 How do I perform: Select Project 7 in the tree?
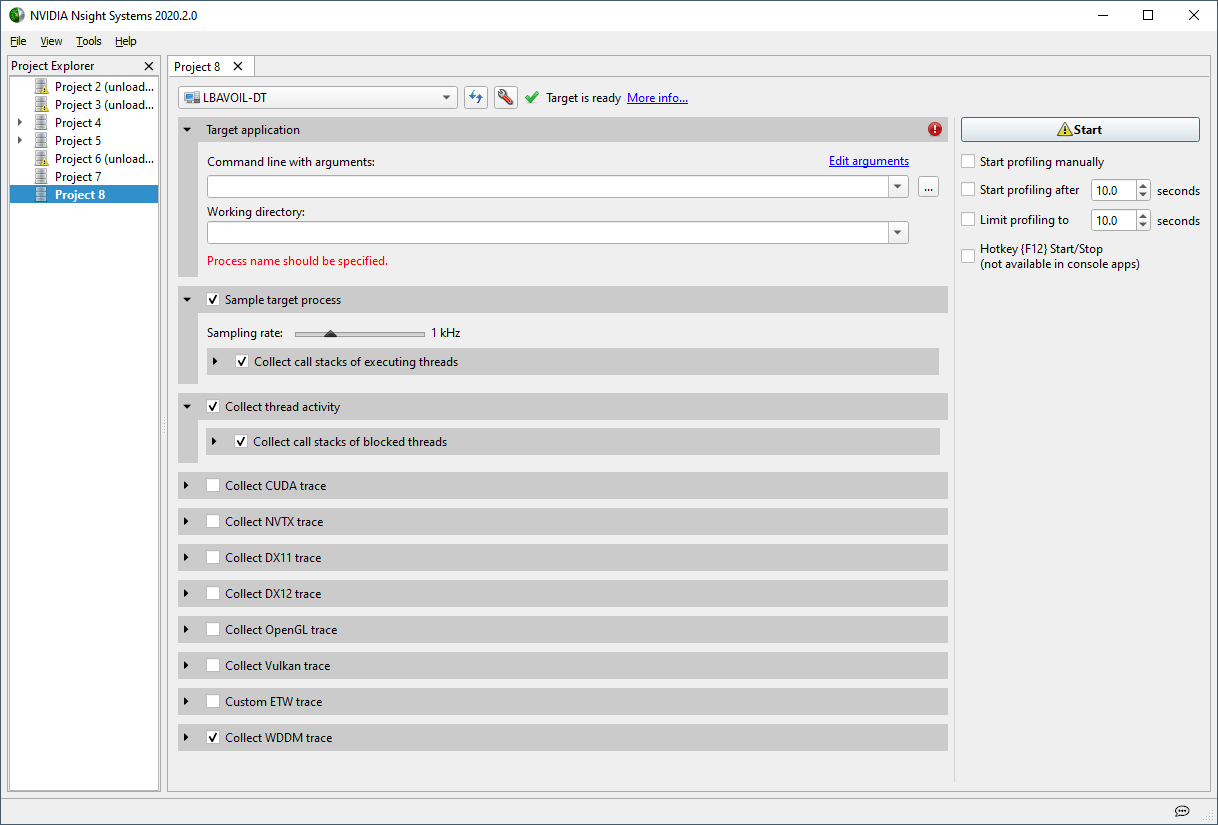click(78, 177)
